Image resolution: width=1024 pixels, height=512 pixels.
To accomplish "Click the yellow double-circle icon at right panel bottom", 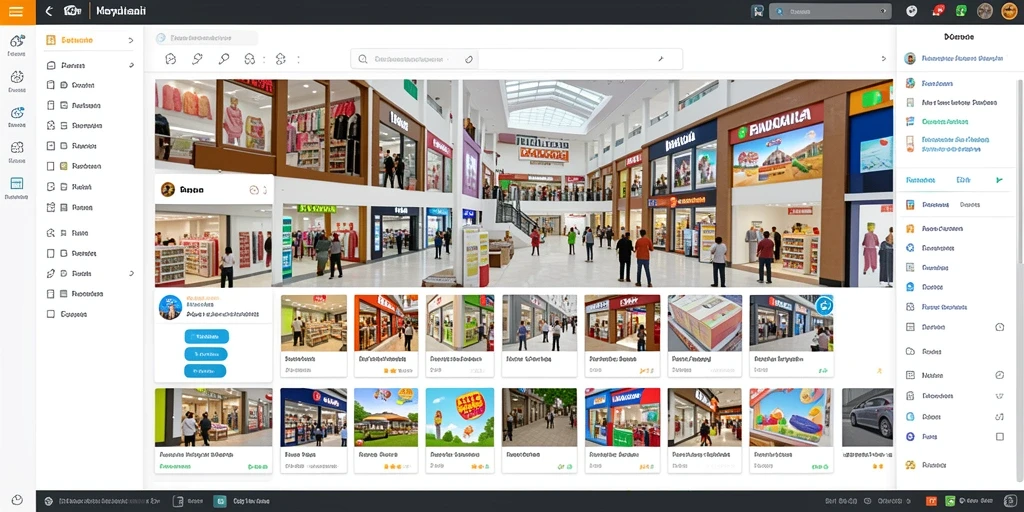I will [910, 465].
